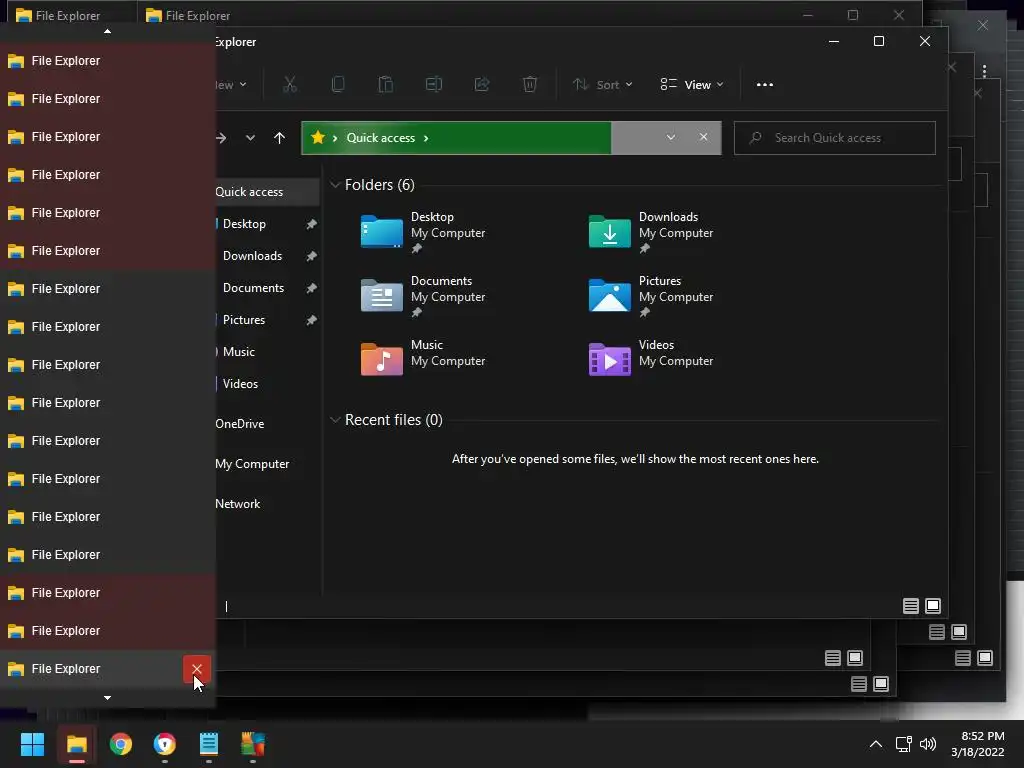Open the View dropdown

click(x=692, y=85)
